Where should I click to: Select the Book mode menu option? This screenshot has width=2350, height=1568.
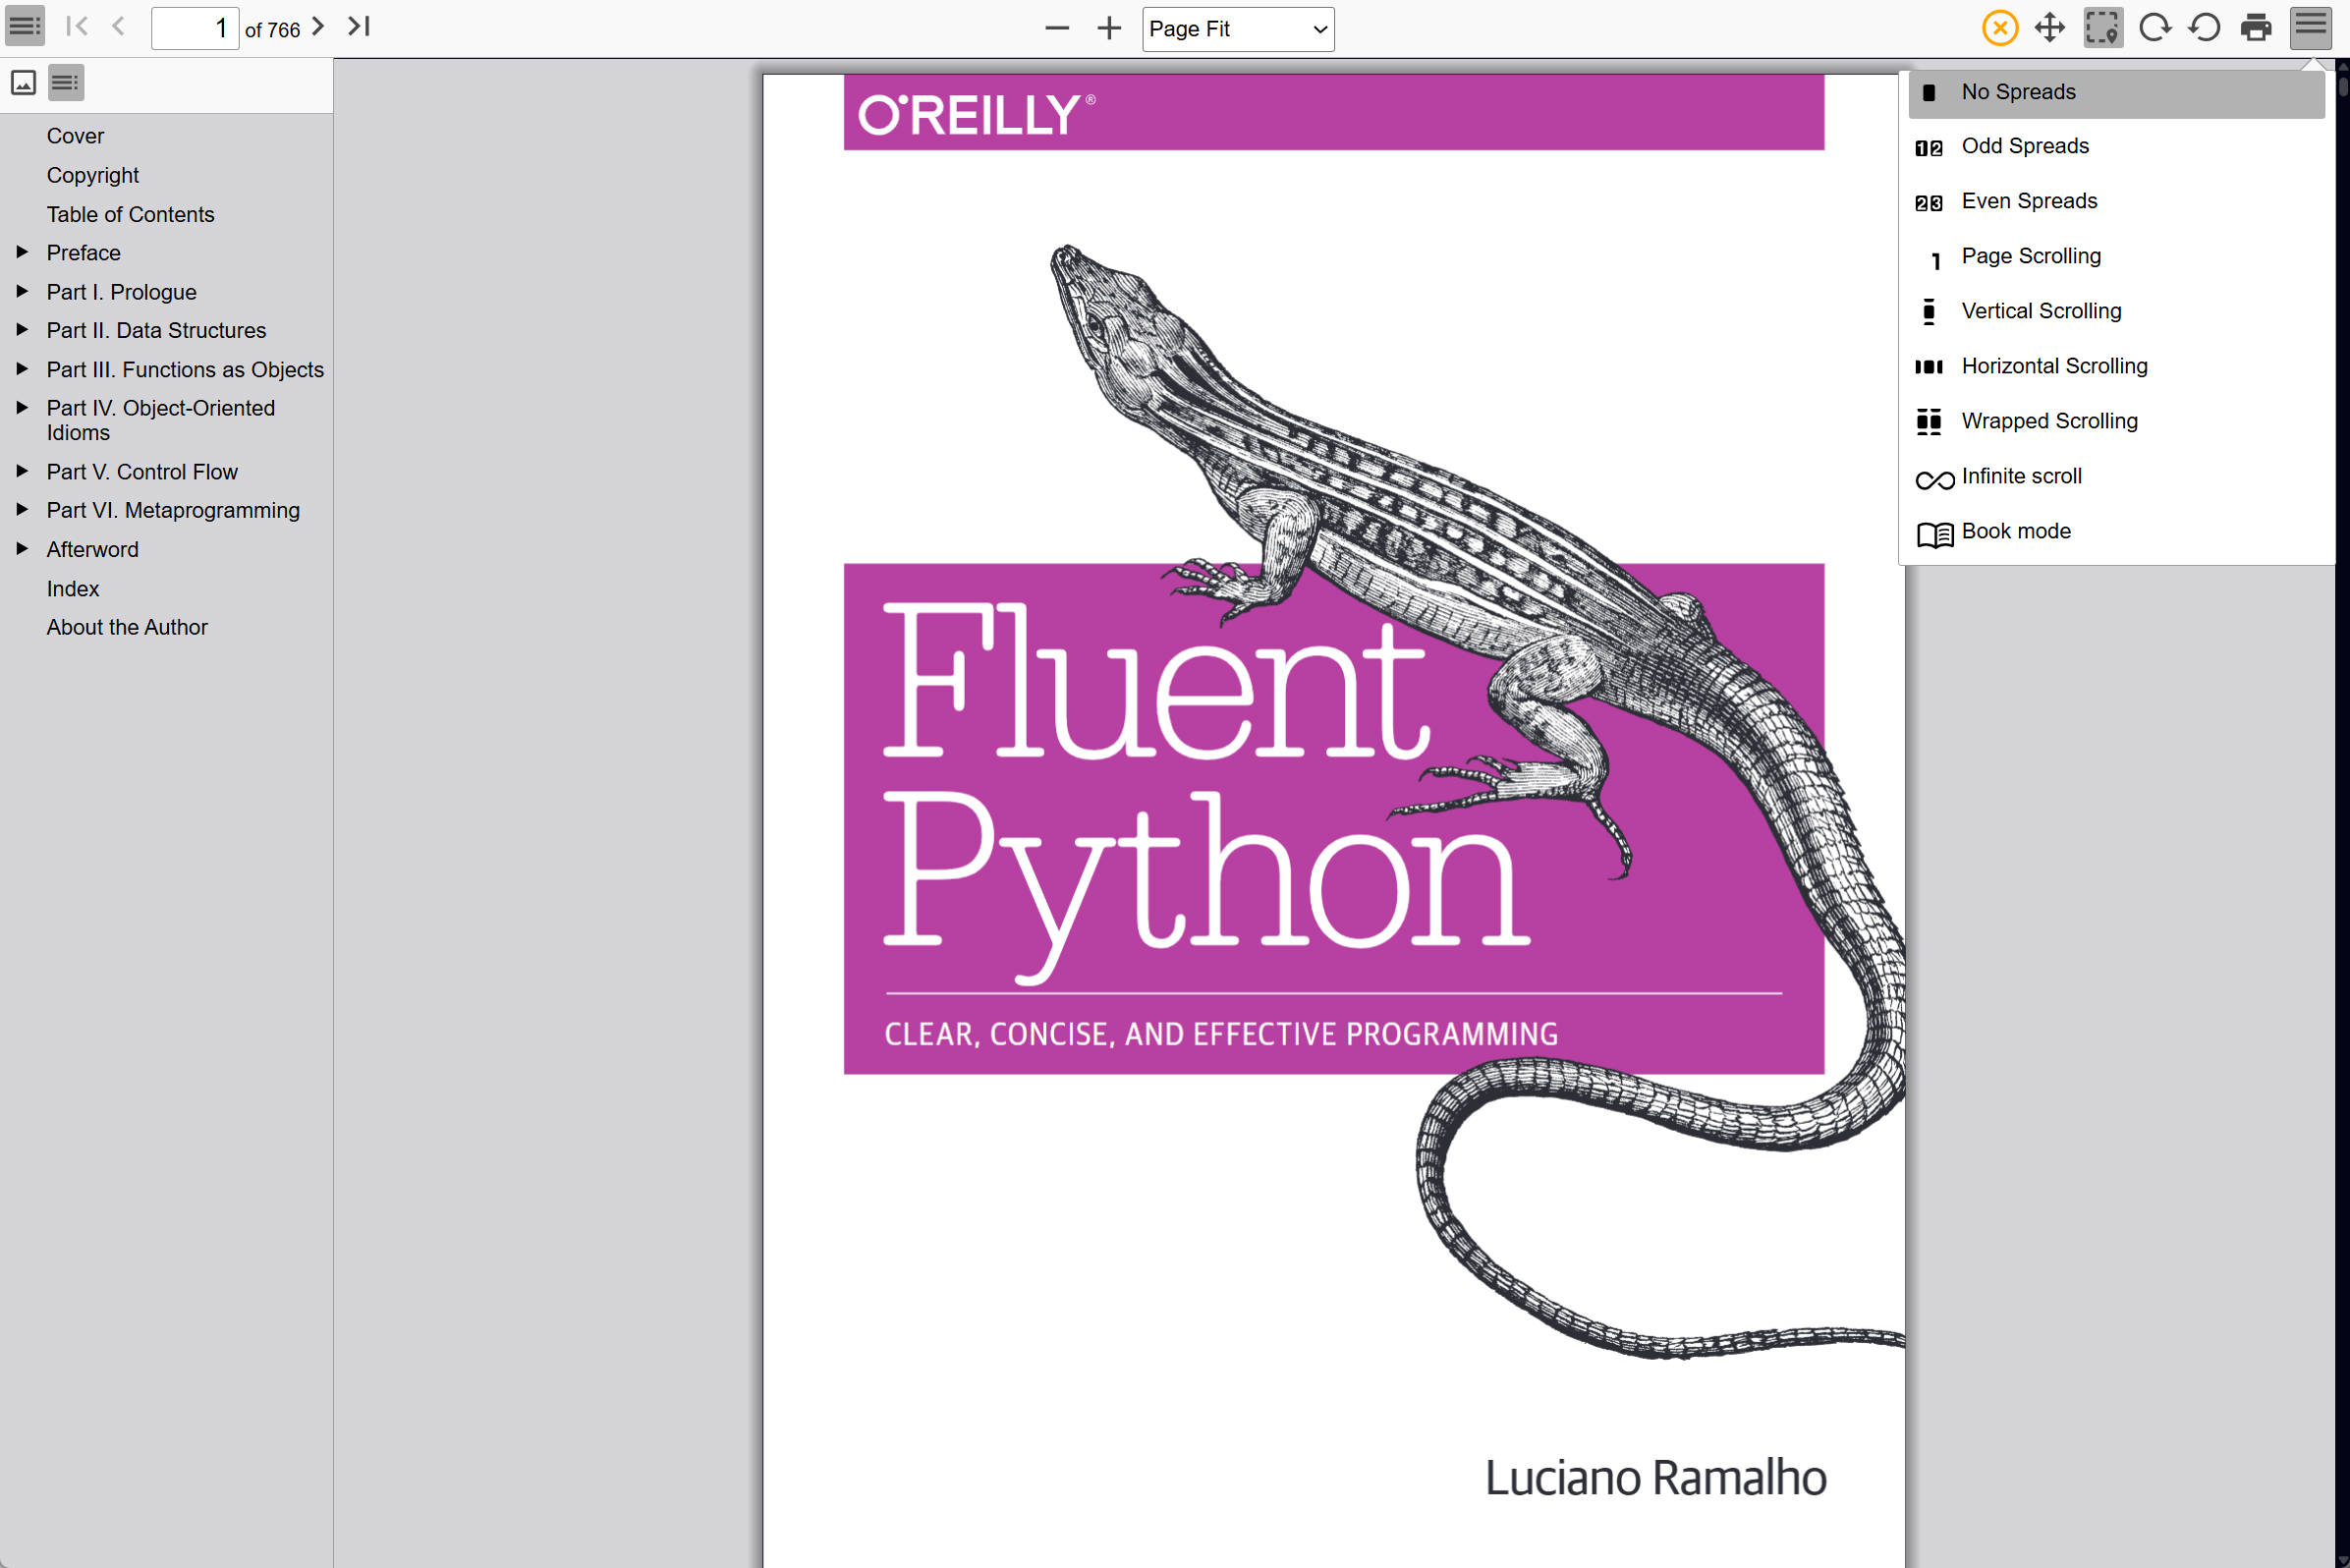2015,532
